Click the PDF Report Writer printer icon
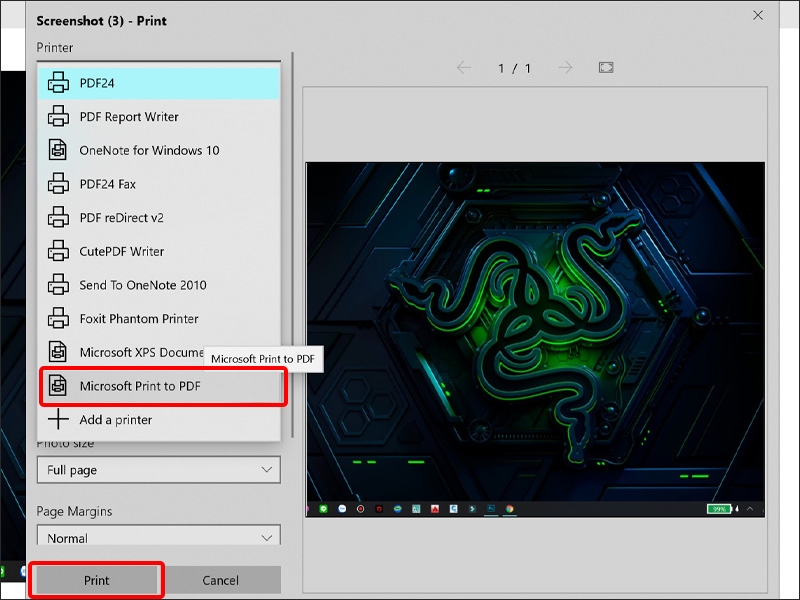Image resolution: width=800 pixels, height=600 pixels. point(58,116)
